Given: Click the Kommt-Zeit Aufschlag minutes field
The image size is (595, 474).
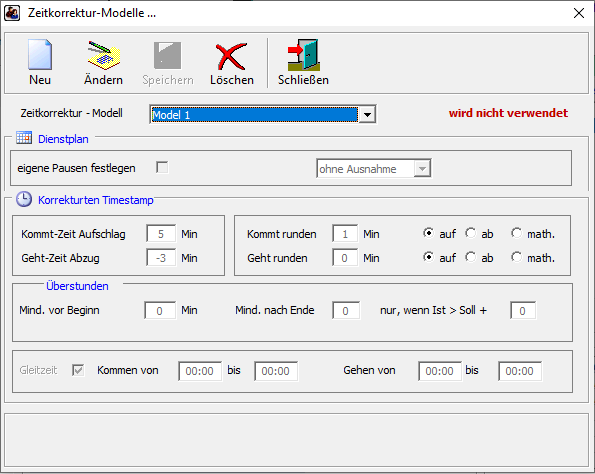Looking at the screenshot, I should coord(161,234).
